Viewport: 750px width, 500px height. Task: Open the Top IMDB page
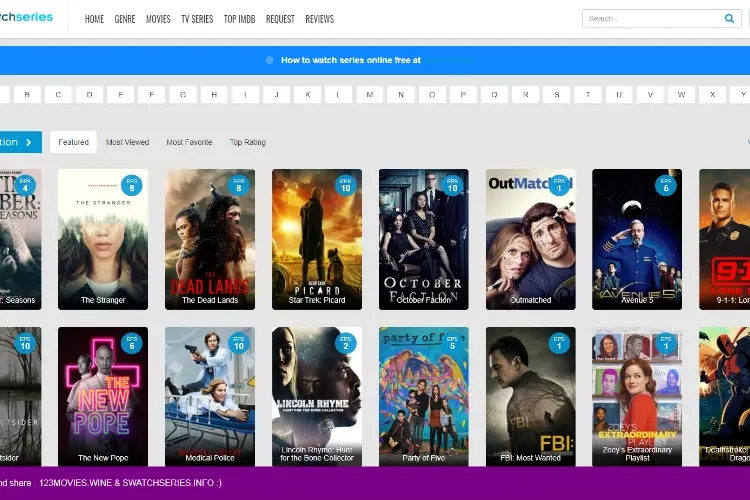[x=240, y=19]
